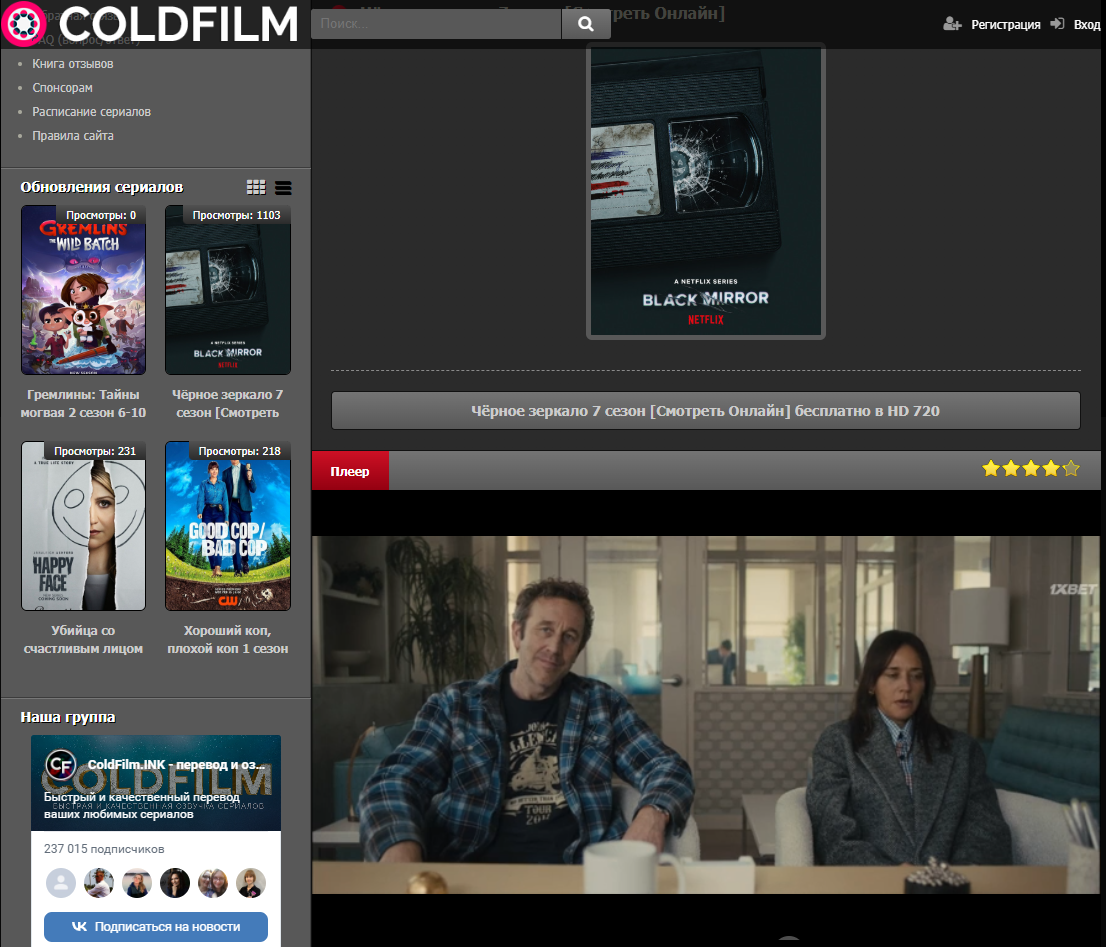Rate three stars

point(1031,468)
